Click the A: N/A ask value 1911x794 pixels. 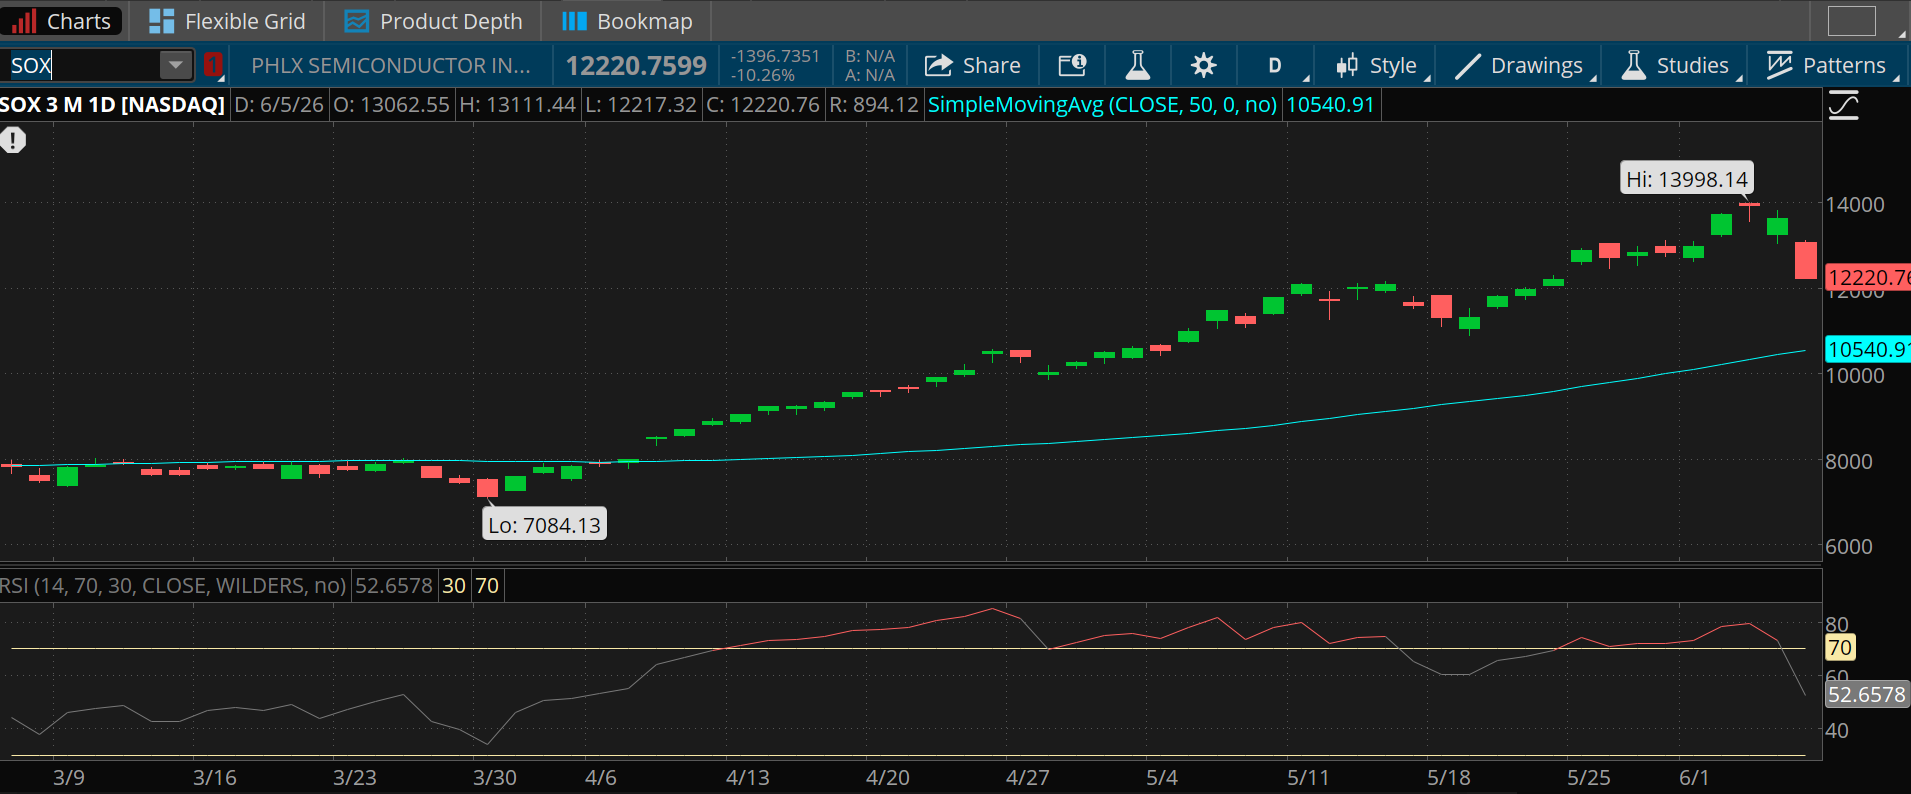click(870, 75)
